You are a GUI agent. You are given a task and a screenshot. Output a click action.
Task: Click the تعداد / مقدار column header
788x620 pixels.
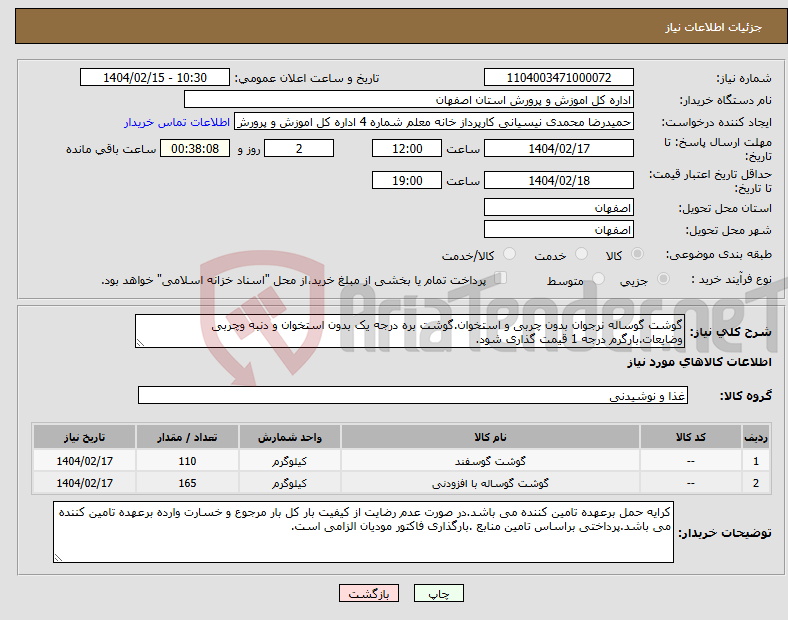click(187, 437)
